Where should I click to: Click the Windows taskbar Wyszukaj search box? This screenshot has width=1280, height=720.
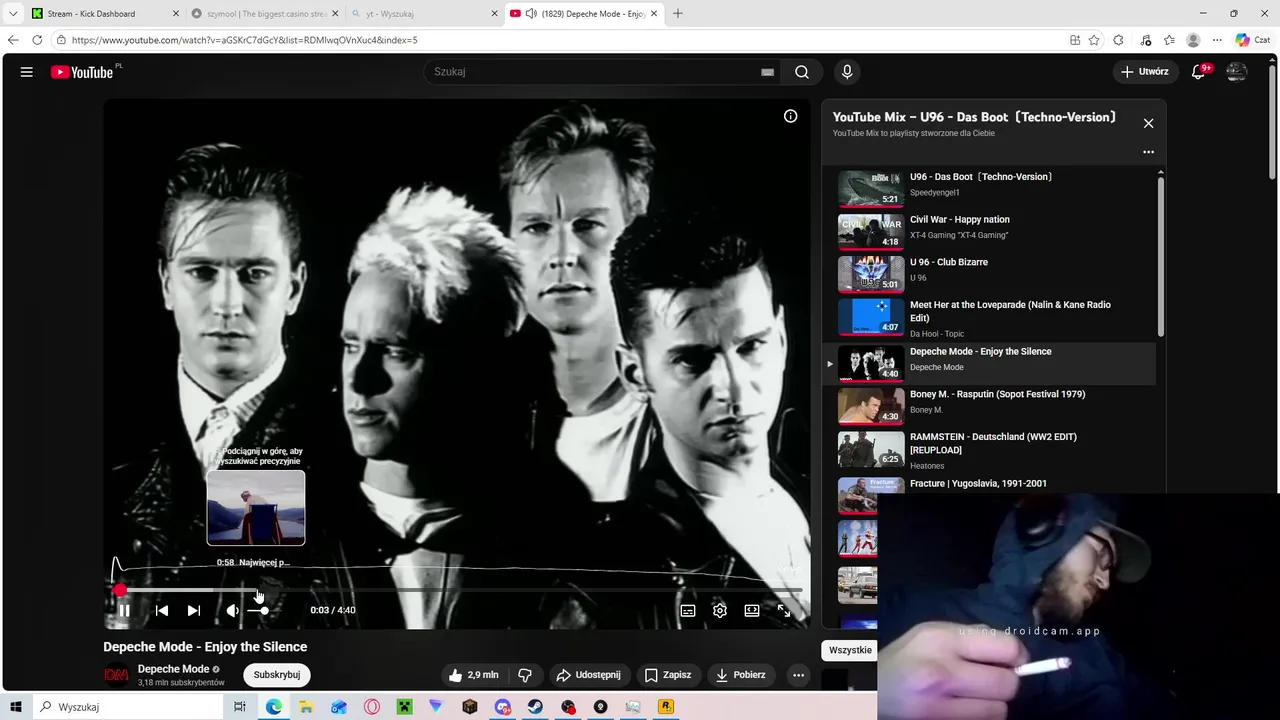[x=130, y=707]
